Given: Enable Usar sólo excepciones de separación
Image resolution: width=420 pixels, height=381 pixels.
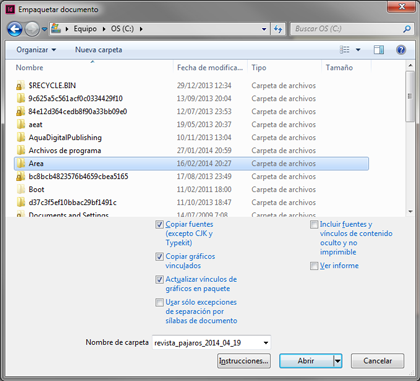Looking at the screenshot, I should point(159,303).
